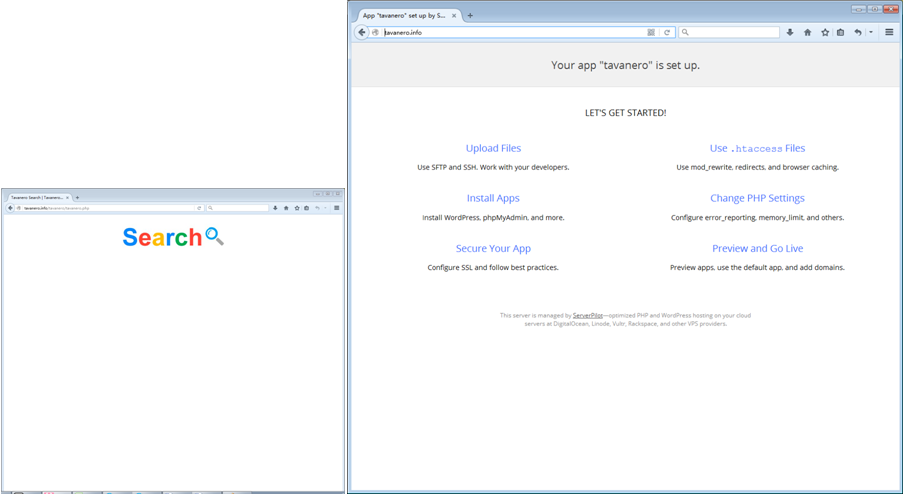Click 'Use SFTP and SSH. Work with your developers.' text
The height and width of the screenshot is (495, 903).
(x=494, y=167)
